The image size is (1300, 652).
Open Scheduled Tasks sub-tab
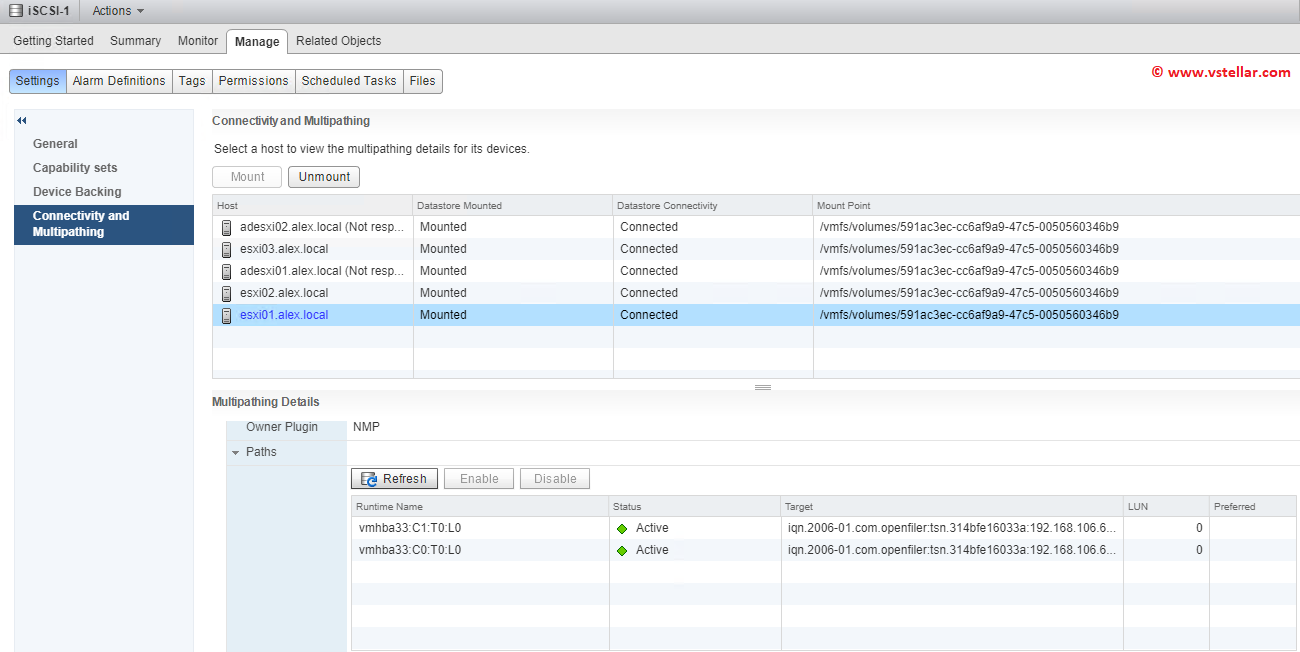point(349,81)
